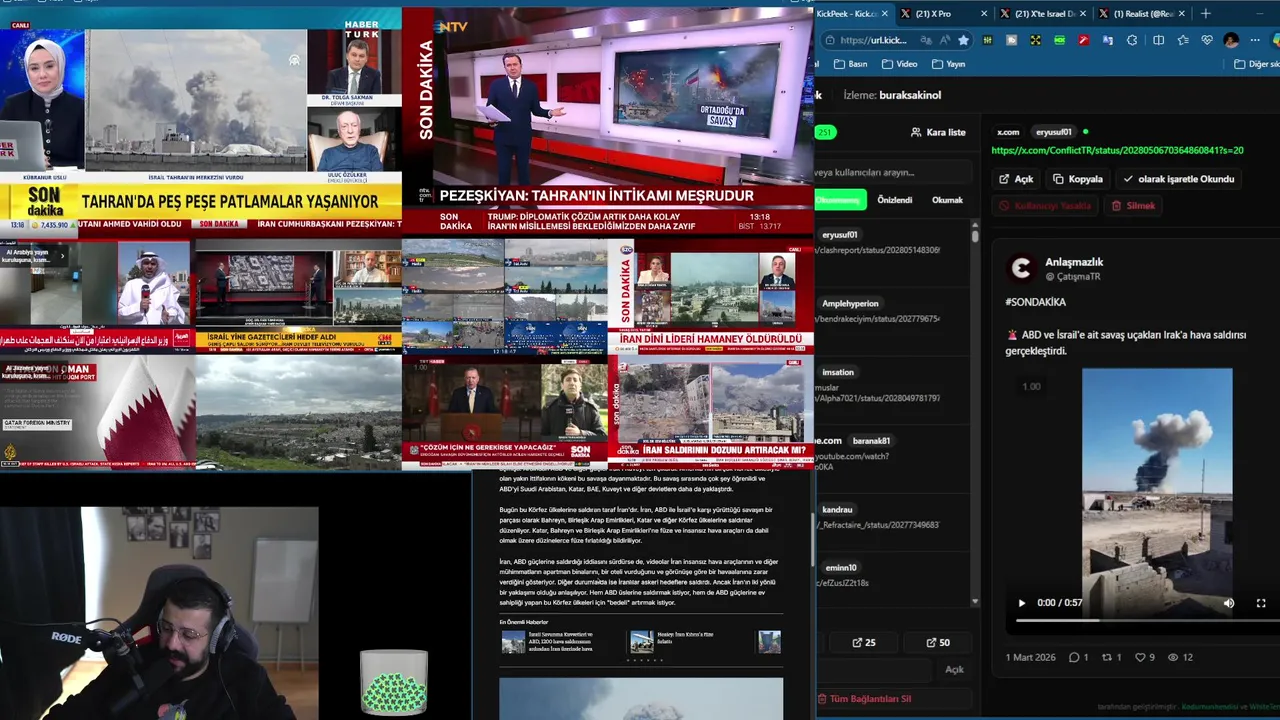Click the translate extension icon in toolbar
This screenshot has width=1280, height=720.
pos(1107,40)
